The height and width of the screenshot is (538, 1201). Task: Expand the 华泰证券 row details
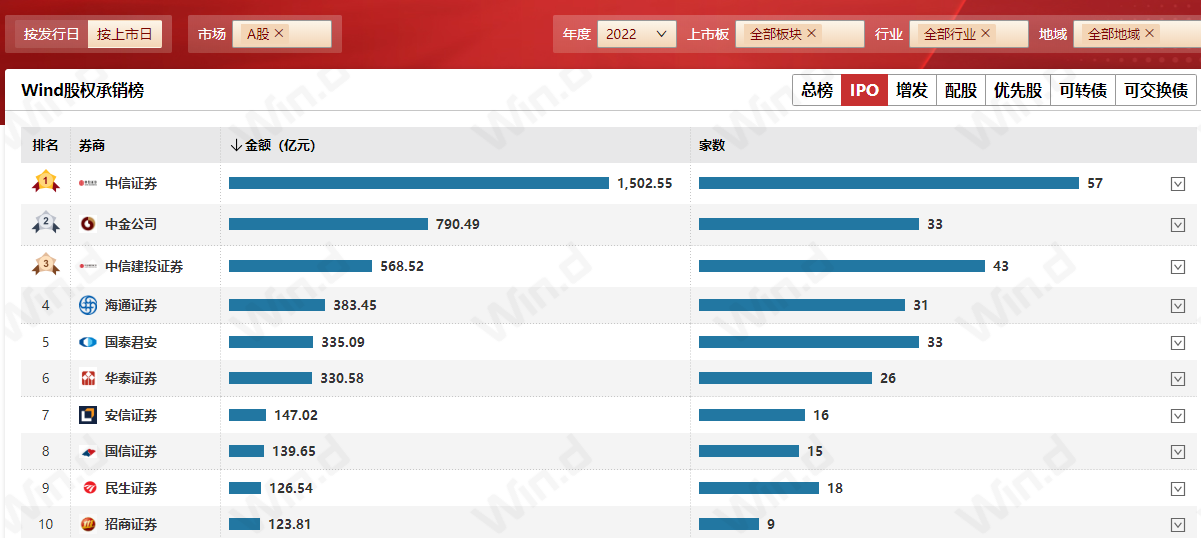[x=1178, y=379]
